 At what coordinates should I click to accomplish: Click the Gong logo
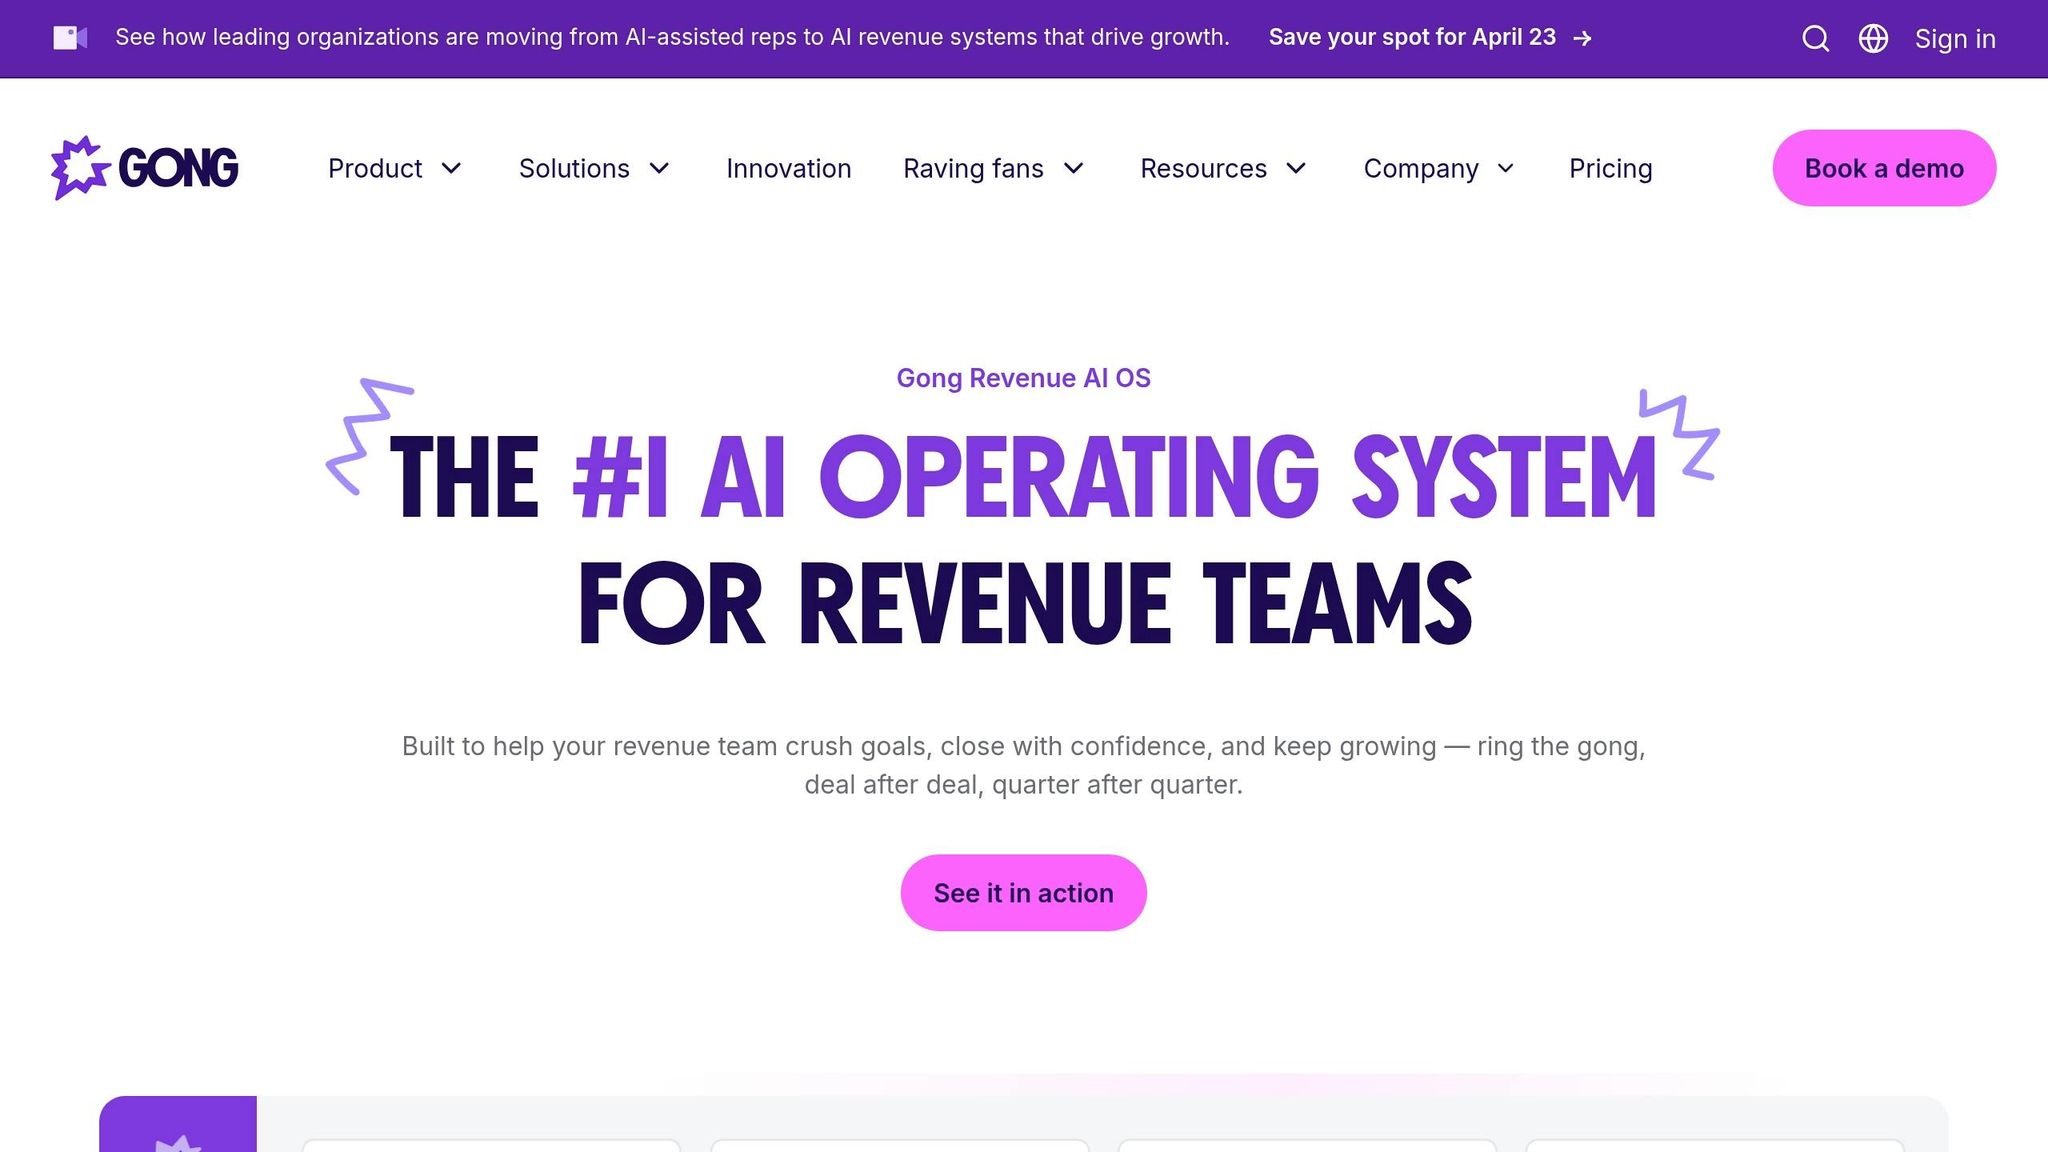coord(145,168)
